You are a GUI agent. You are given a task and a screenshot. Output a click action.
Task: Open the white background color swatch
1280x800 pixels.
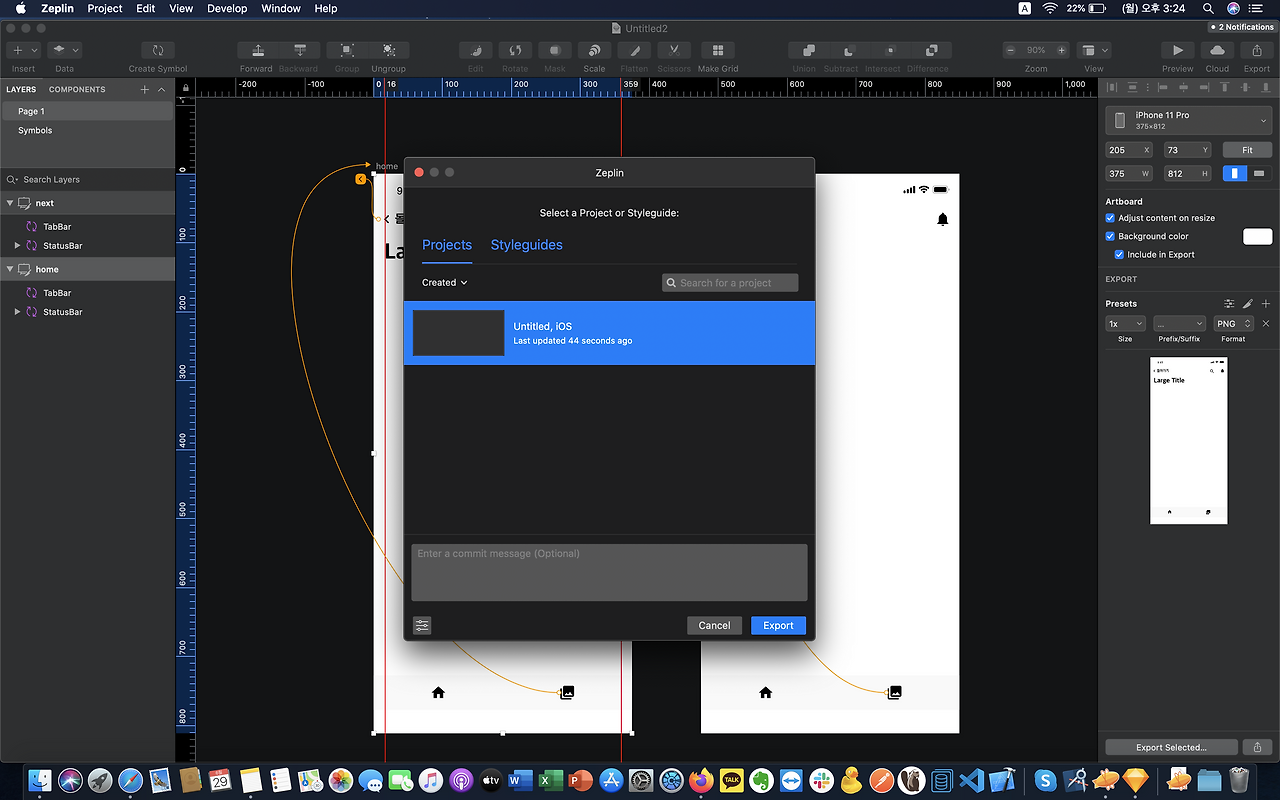tap(1257, 236)
